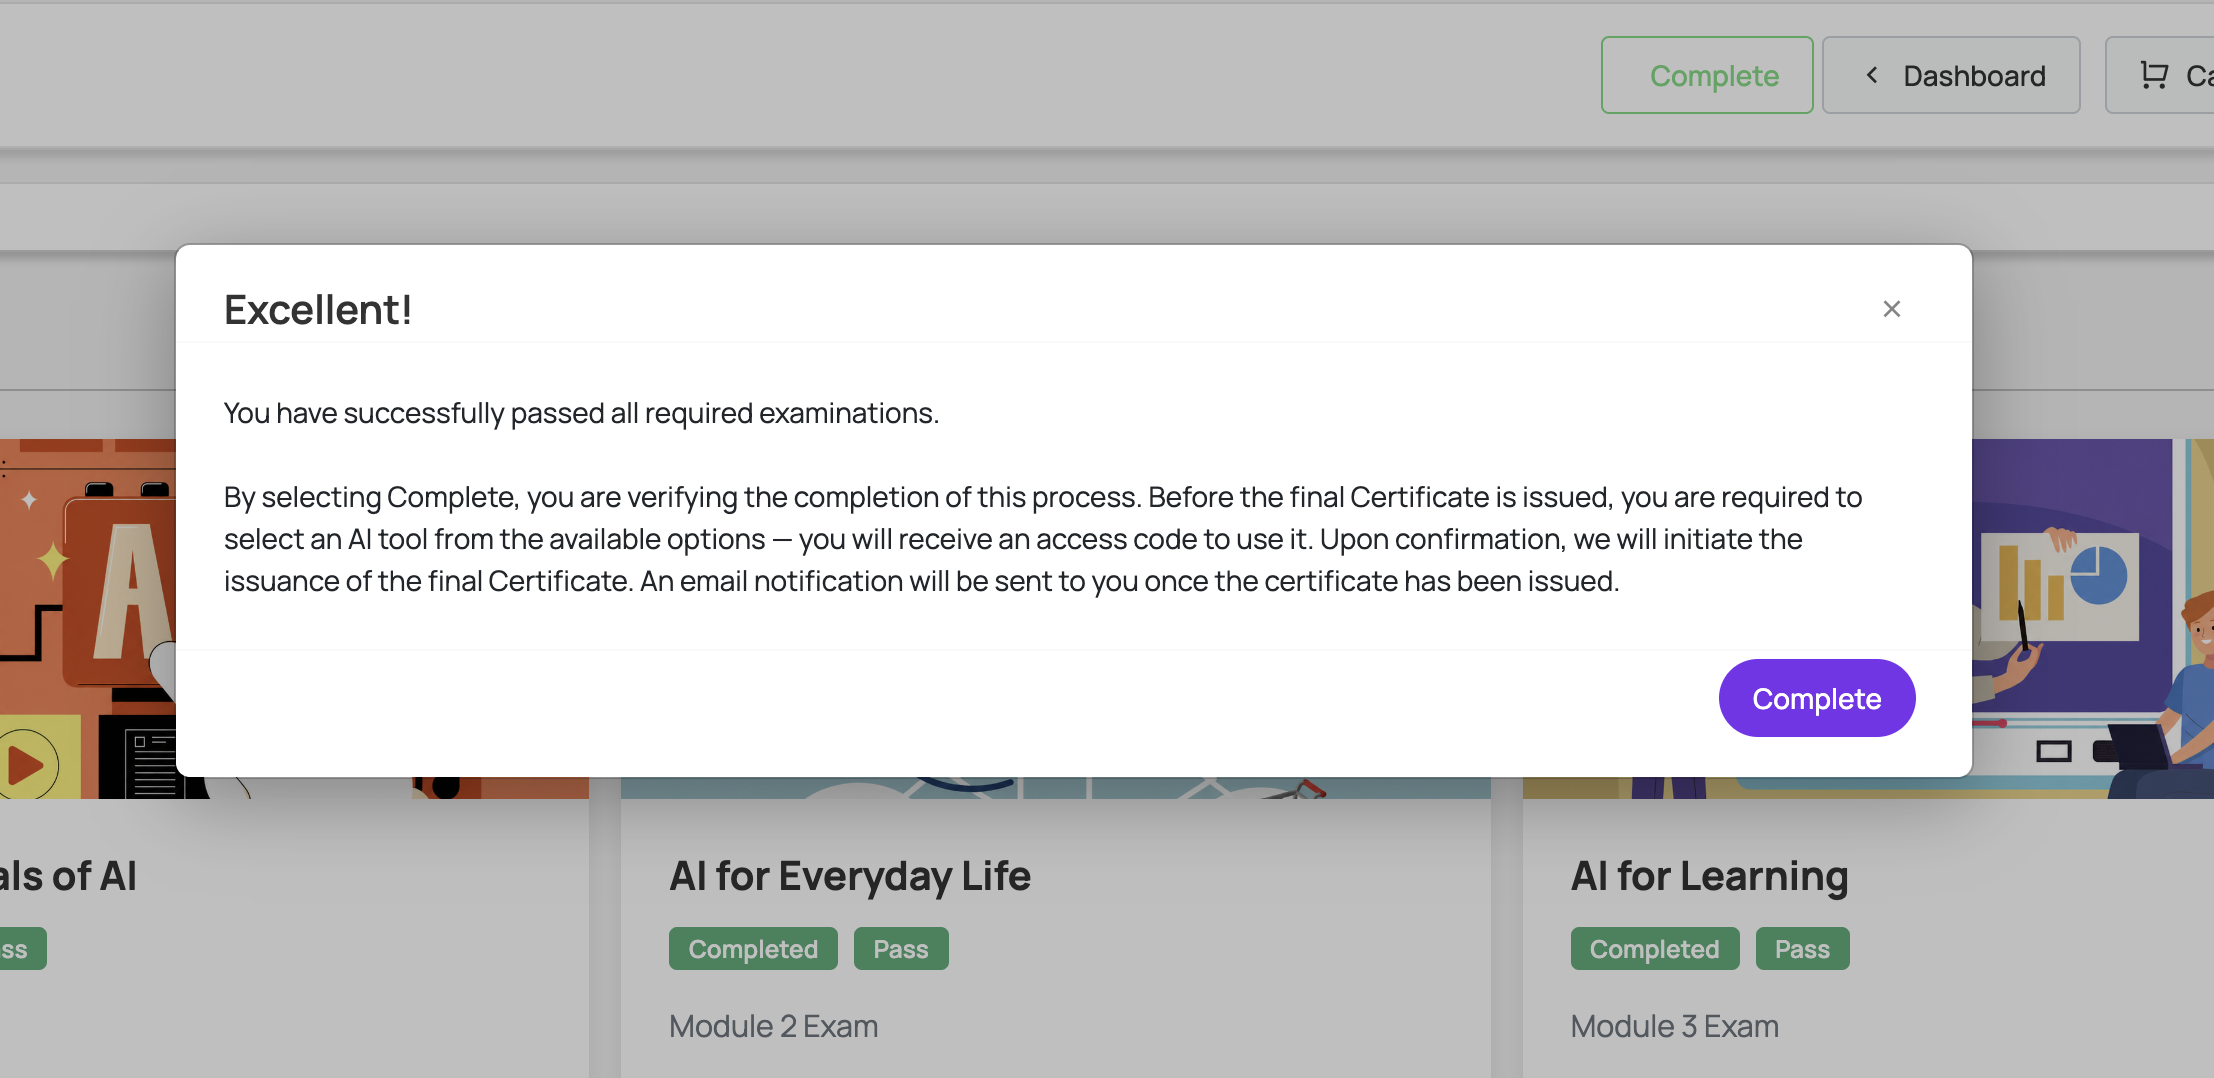Viewport: 2214px width, 1078px height.
Task: Click the AI for Learning course thumbnail
Action: 2093,618
